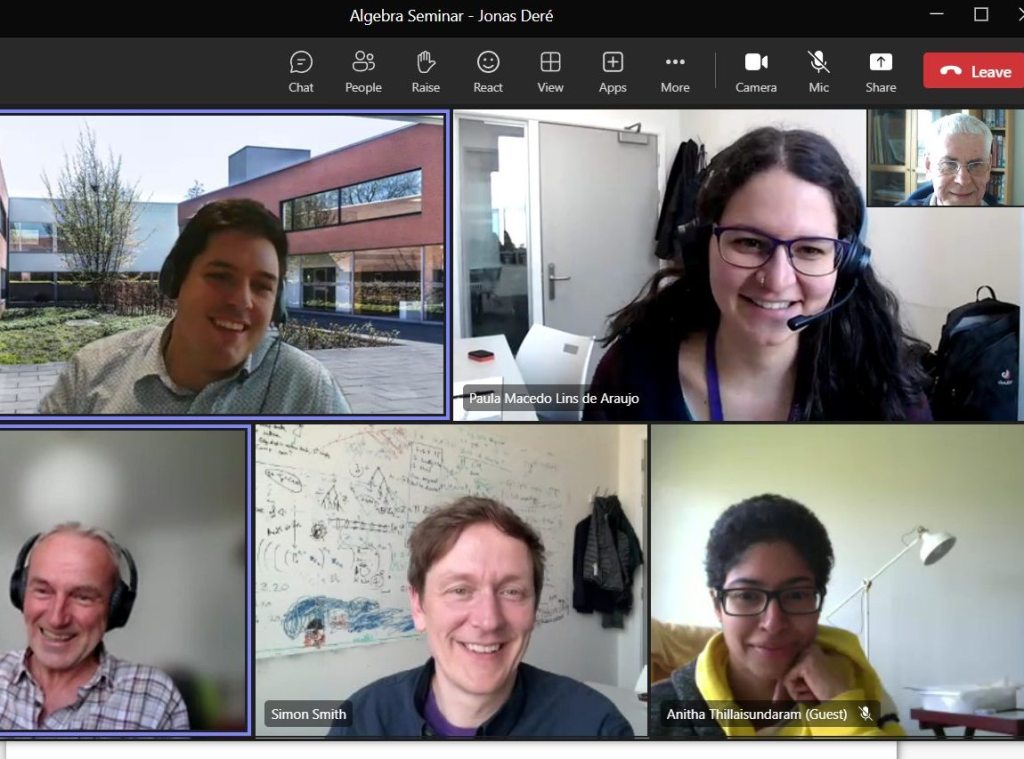Click the Share screen icon
This screenshot has height=759, width=1024.
[x=880, y=72]
